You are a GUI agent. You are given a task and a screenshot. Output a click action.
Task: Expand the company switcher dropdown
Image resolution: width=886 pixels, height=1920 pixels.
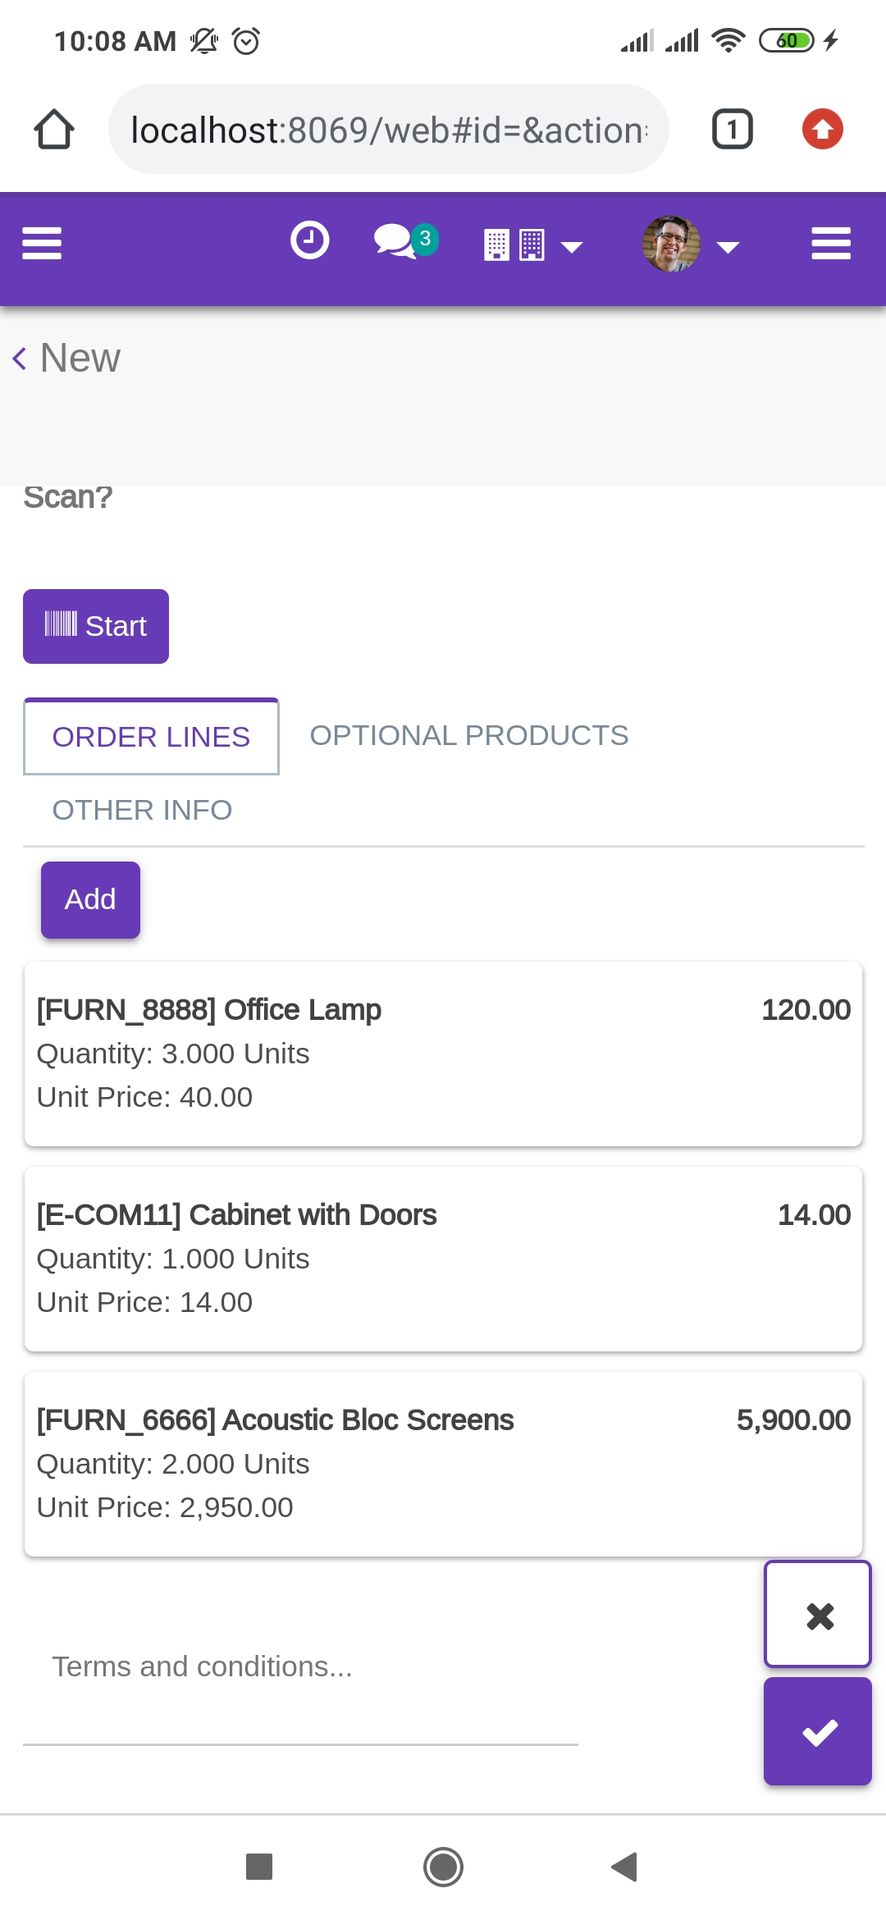pos(533,245)
